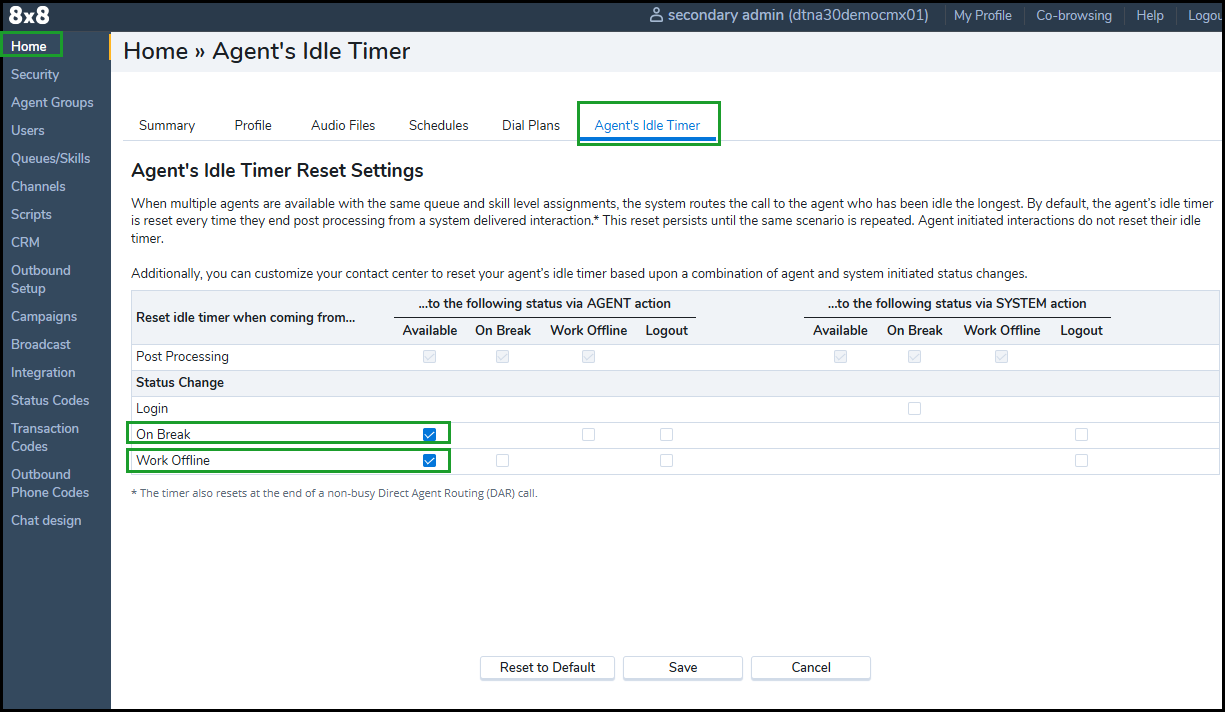Click the user profile icon beside secondary admin
Image resolution: width=1225 pixels, height=712 pixels.
(x=656, y=15)
